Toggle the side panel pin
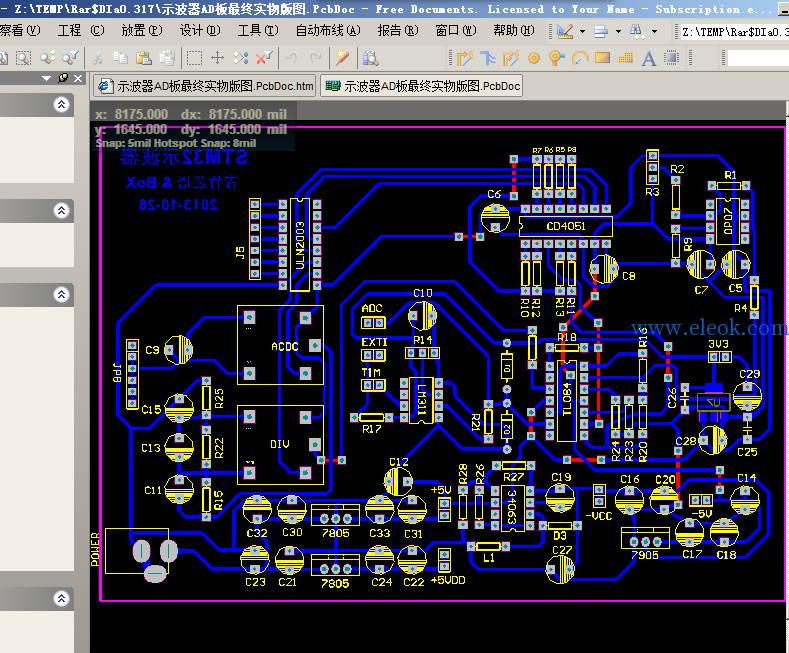This screenshot has height=653, width=789. [x=63, y=78]
